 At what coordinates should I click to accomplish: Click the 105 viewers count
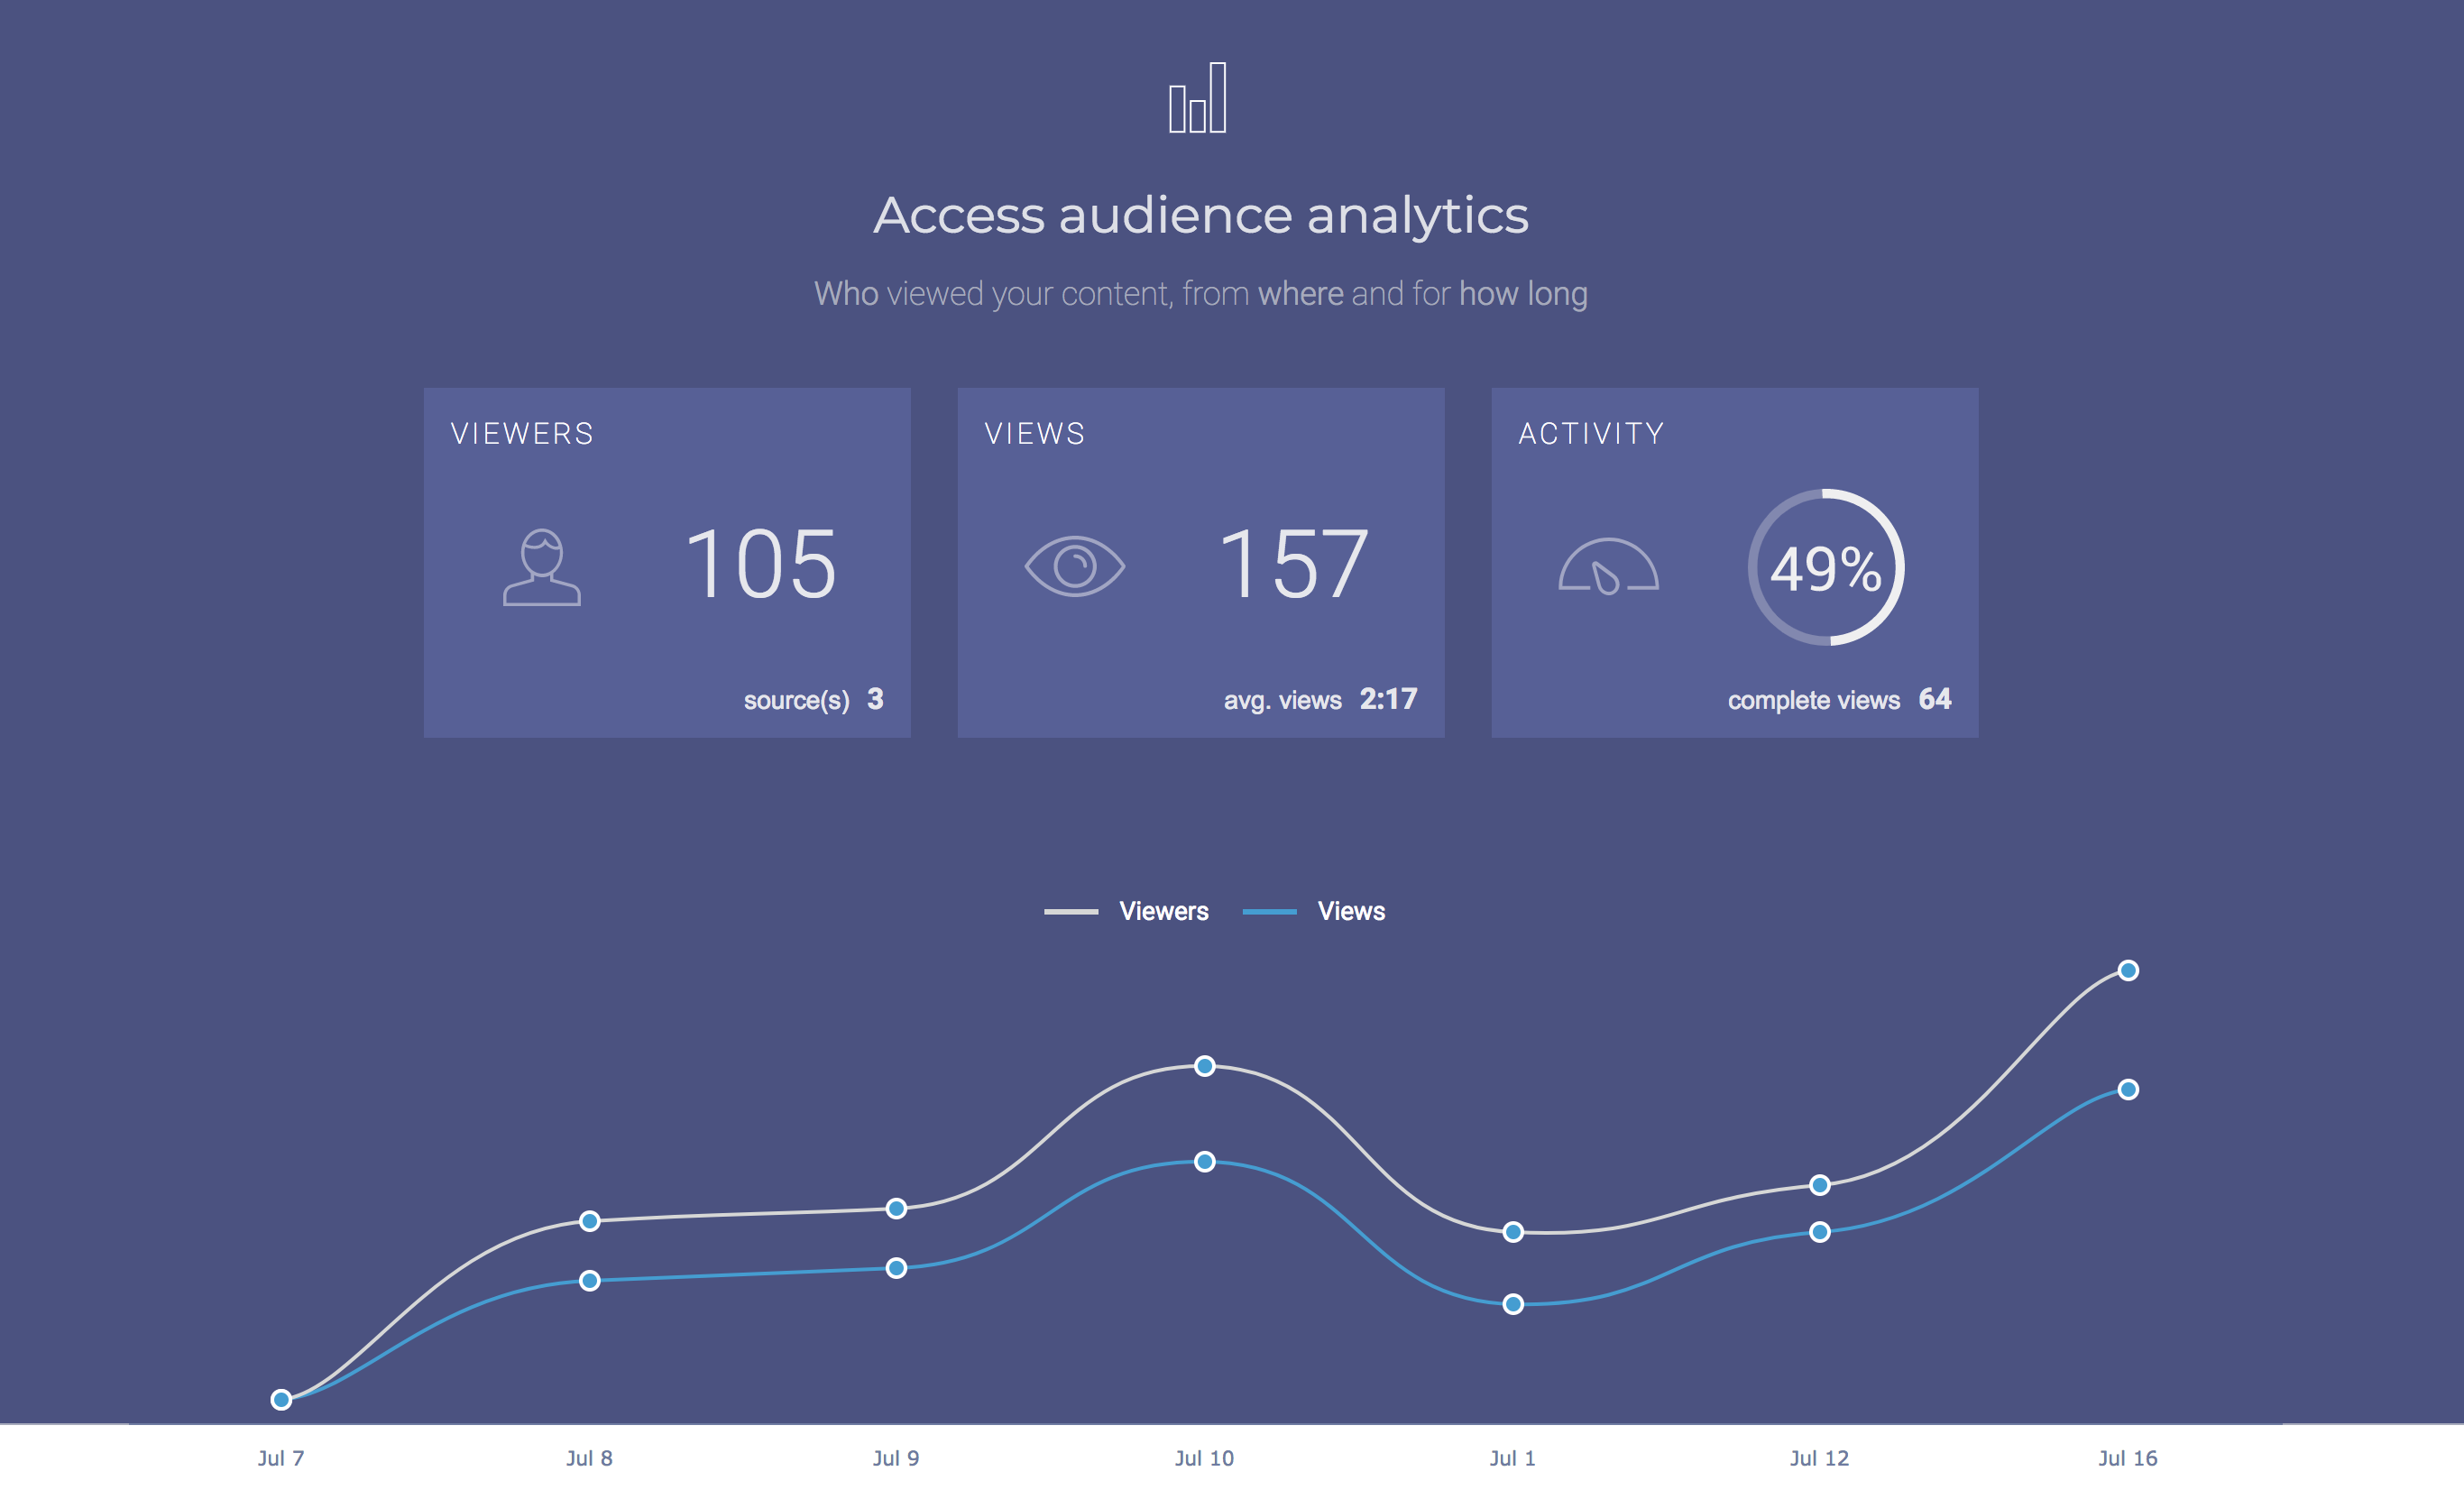(x=760, y=565)
